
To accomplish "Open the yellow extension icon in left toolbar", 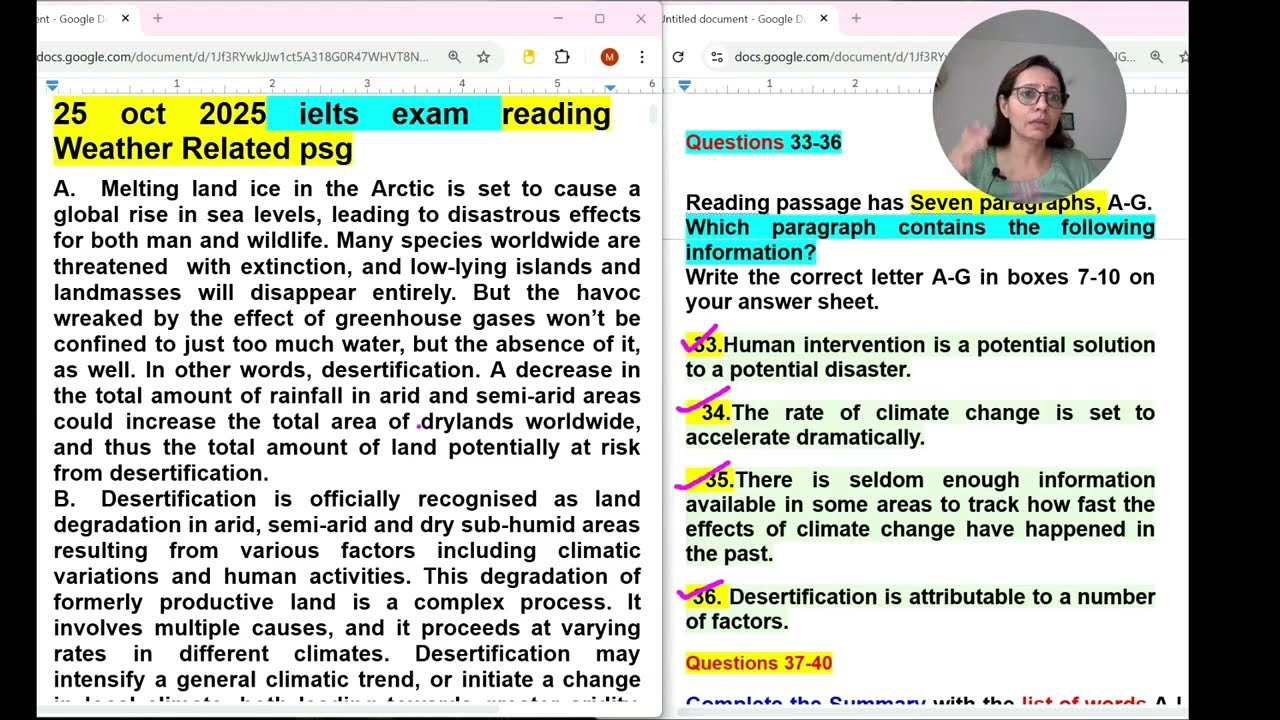I will point(529,57).
